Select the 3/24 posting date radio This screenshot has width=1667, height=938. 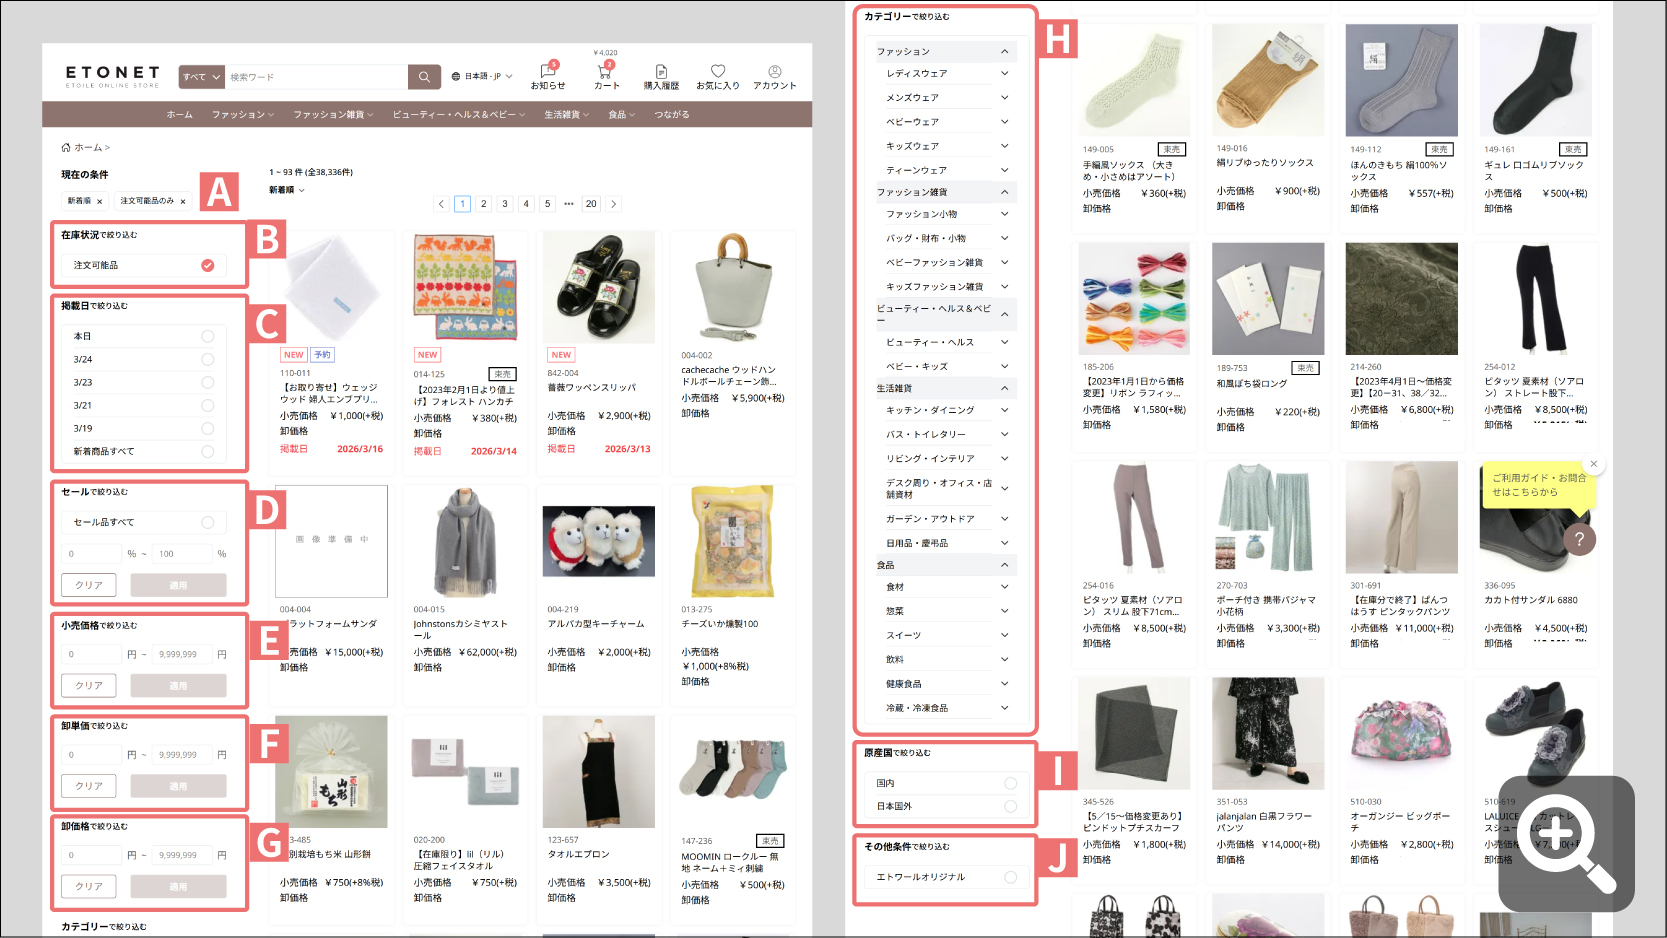click(x=208, y=359)
